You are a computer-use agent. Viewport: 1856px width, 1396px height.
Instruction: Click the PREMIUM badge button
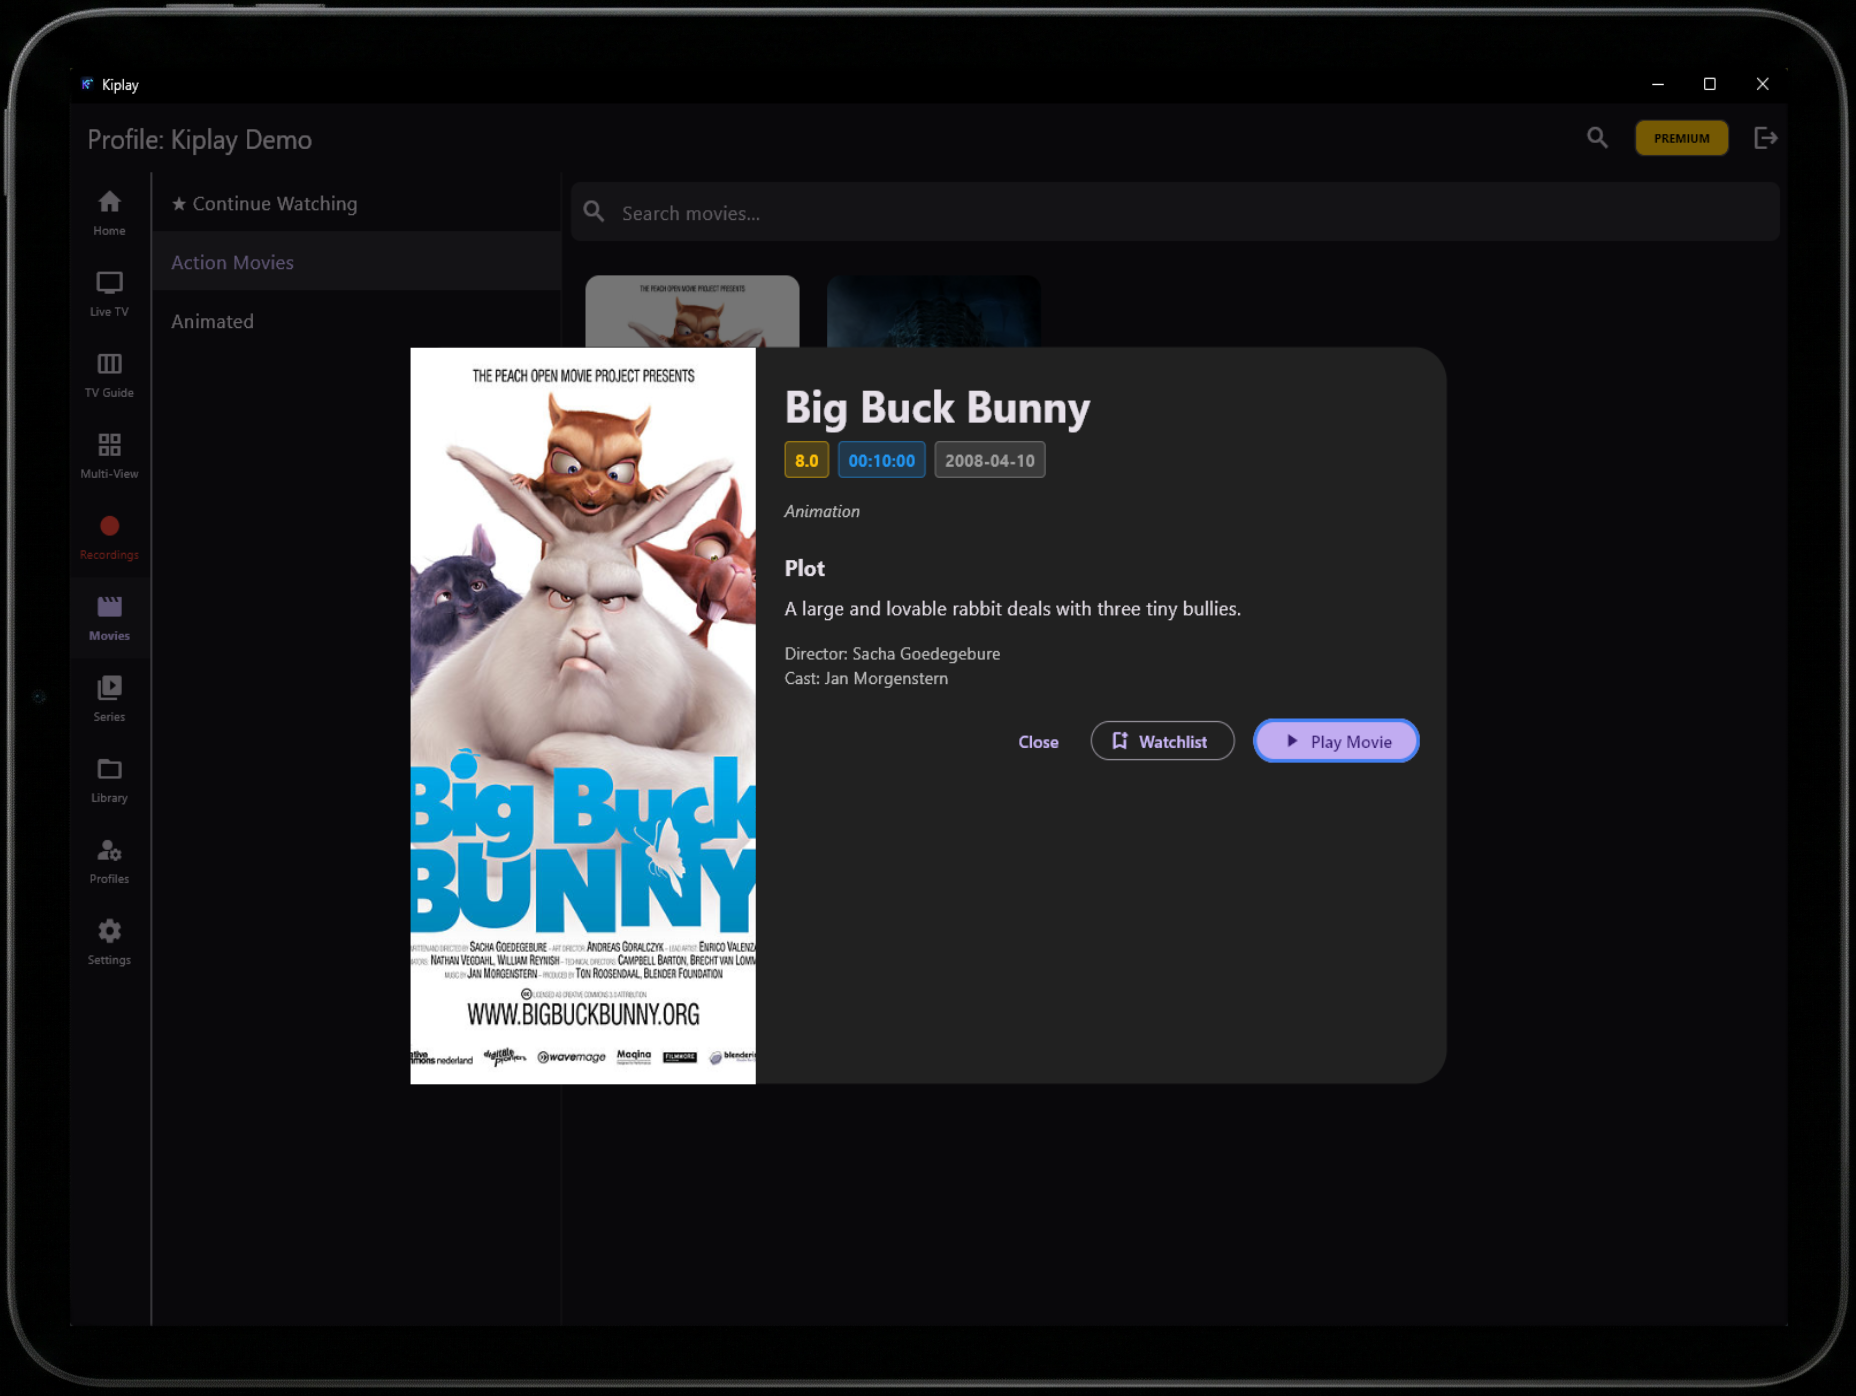click(x=1681, y=138)
